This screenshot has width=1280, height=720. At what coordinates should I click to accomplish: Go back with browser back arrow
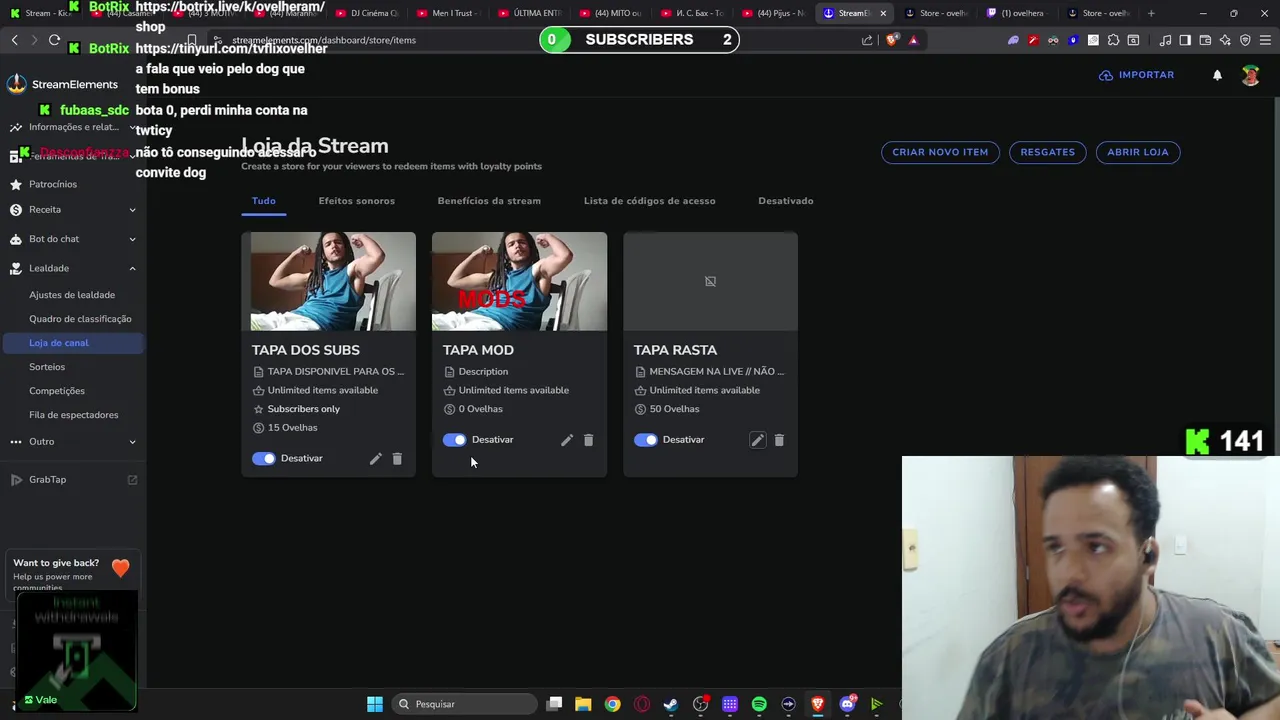coord(14,40)
